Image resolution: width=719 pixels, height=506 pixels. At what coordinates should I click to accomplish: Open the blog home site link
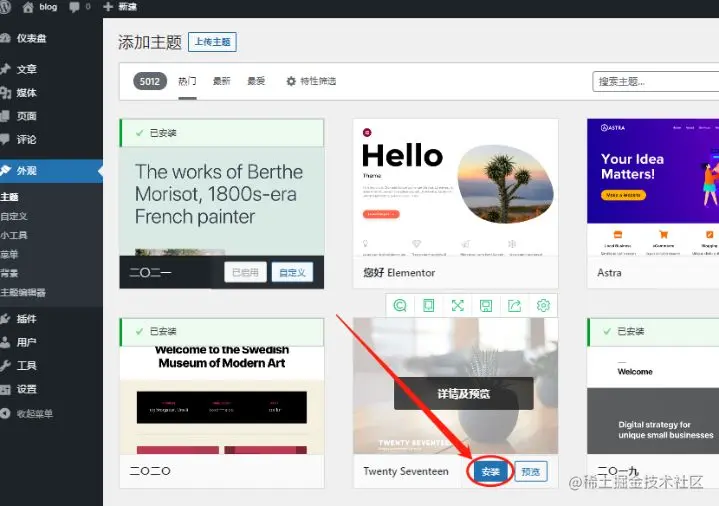tap(40, 7)
